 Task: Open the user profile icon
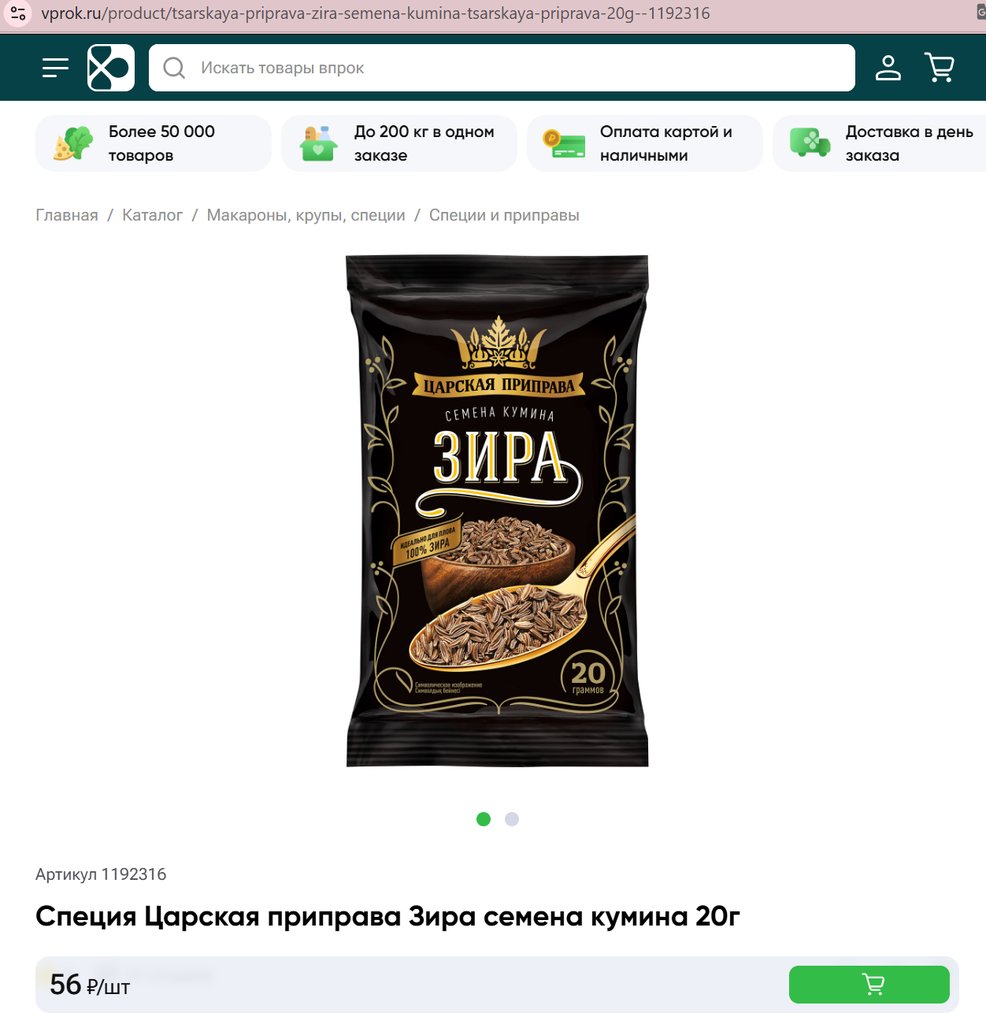888,68
